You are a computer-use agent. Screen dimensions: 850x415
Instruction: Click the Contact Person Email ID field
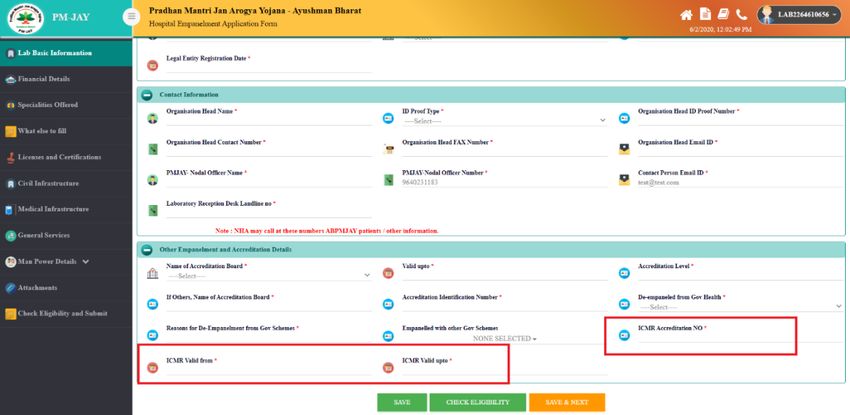[x=739, y=182]
